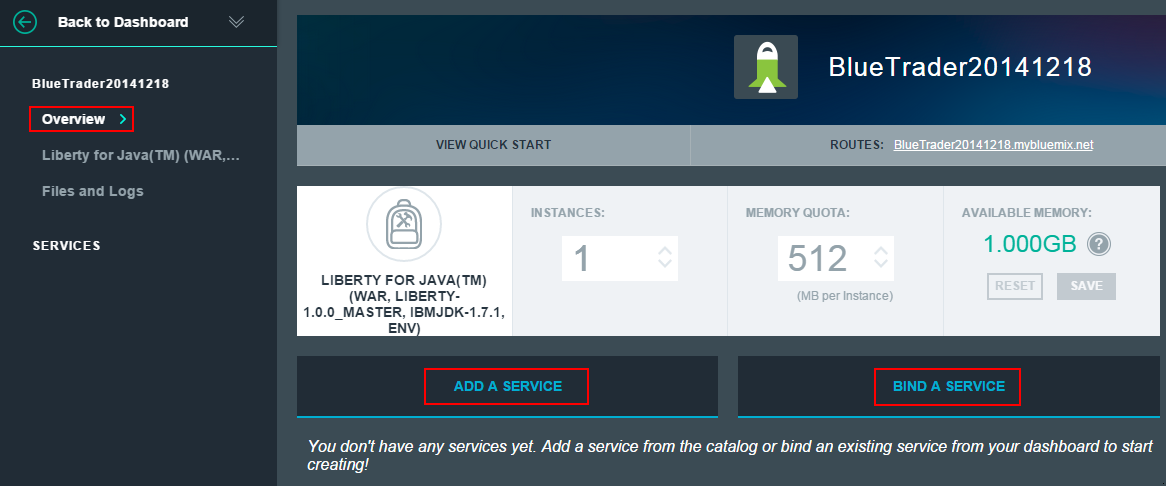
Task: Click VIEW QUICK START
Action: point(493,145)
